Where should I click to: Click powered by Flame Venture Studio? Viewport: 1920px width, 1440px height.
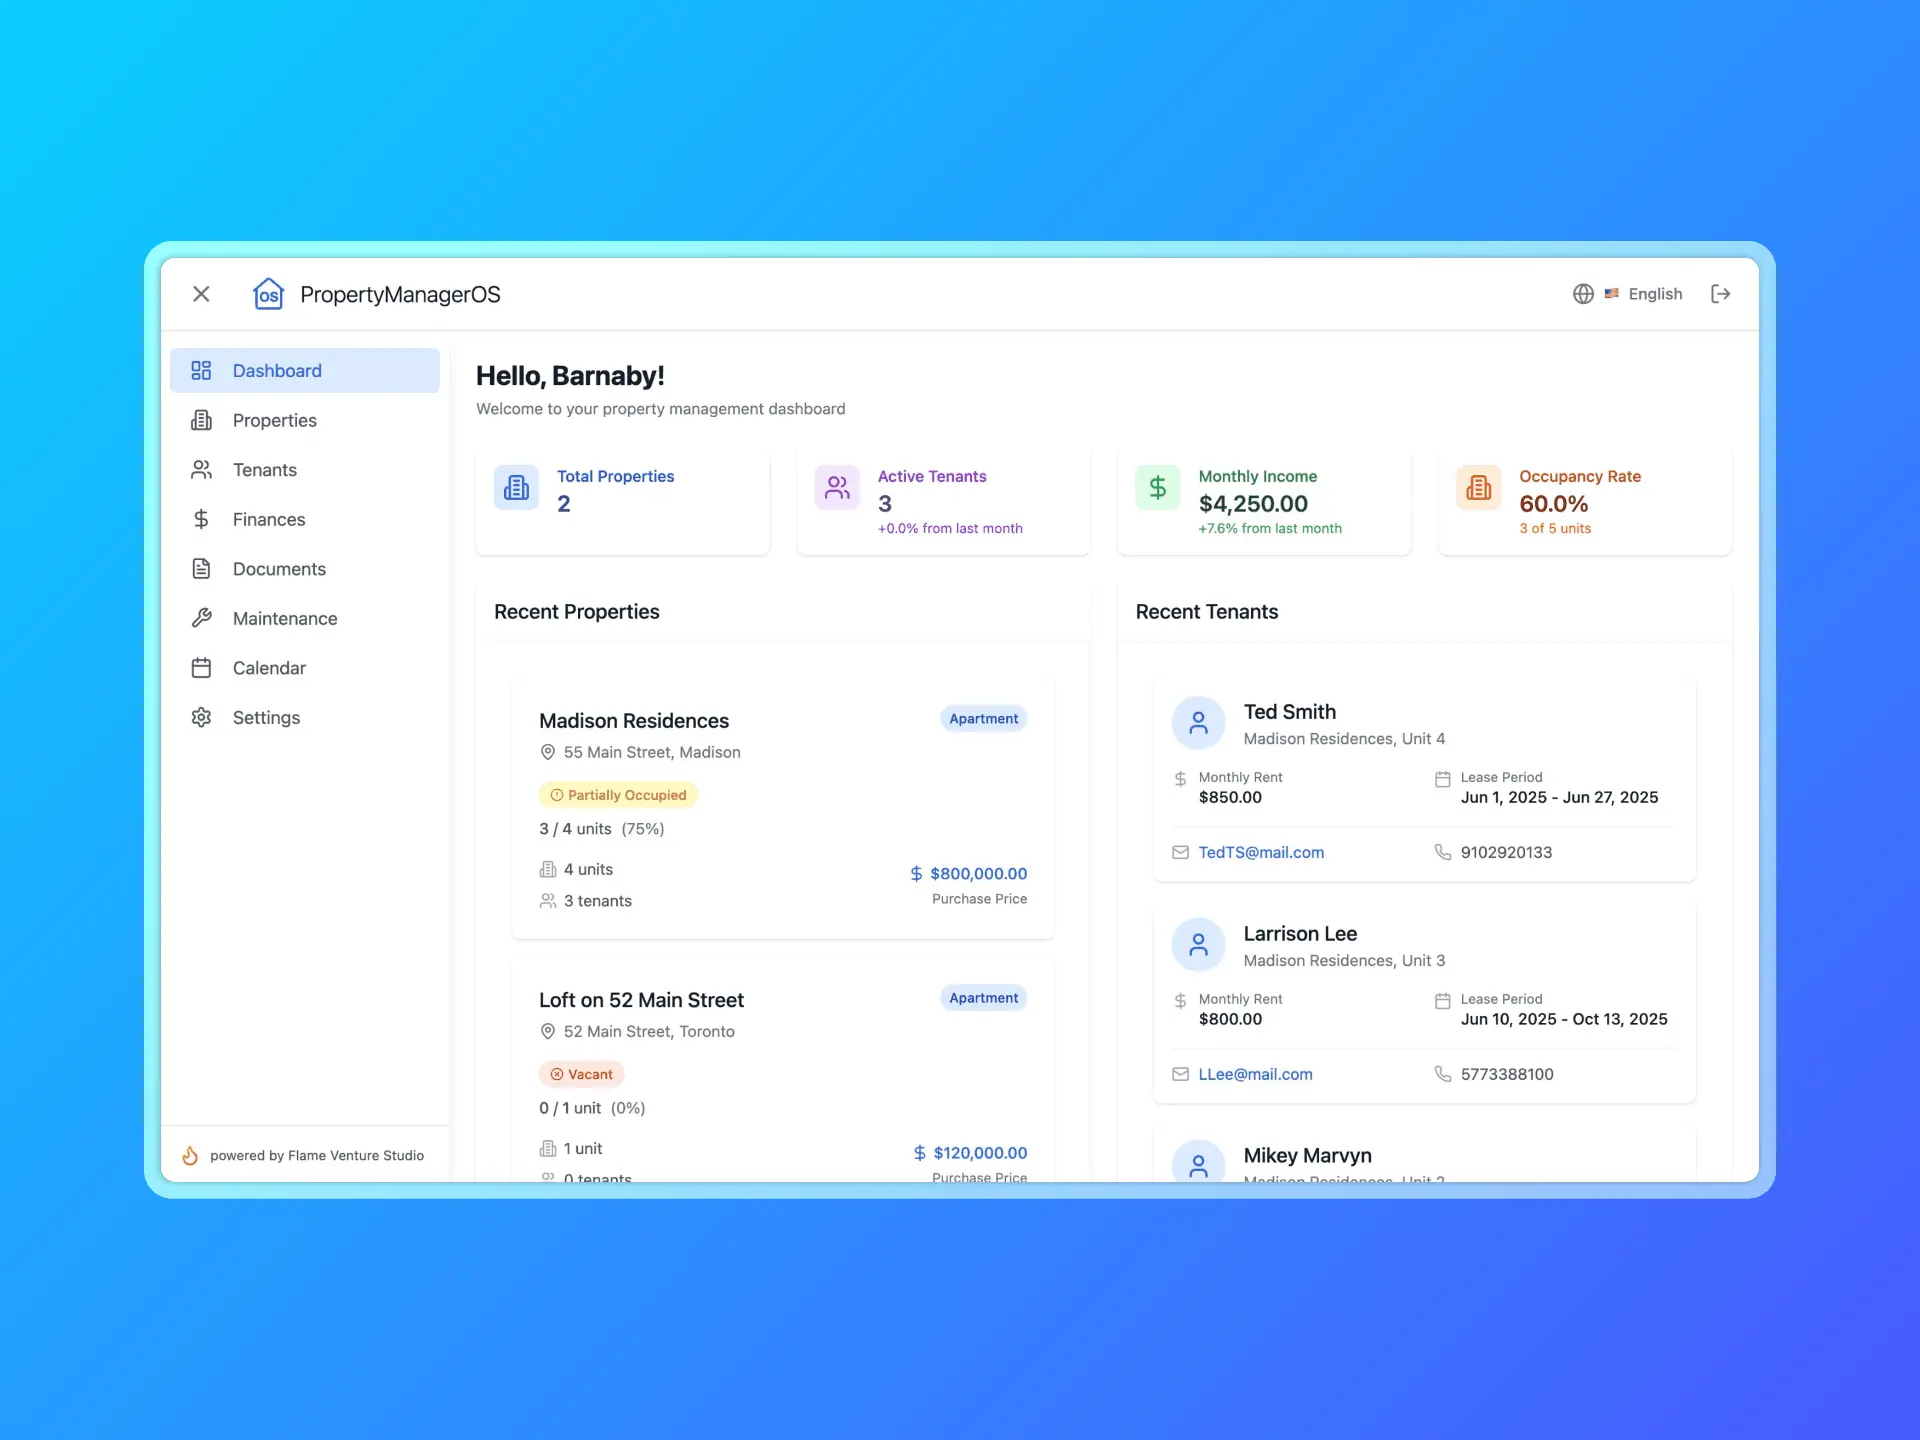coord(317,1156)
